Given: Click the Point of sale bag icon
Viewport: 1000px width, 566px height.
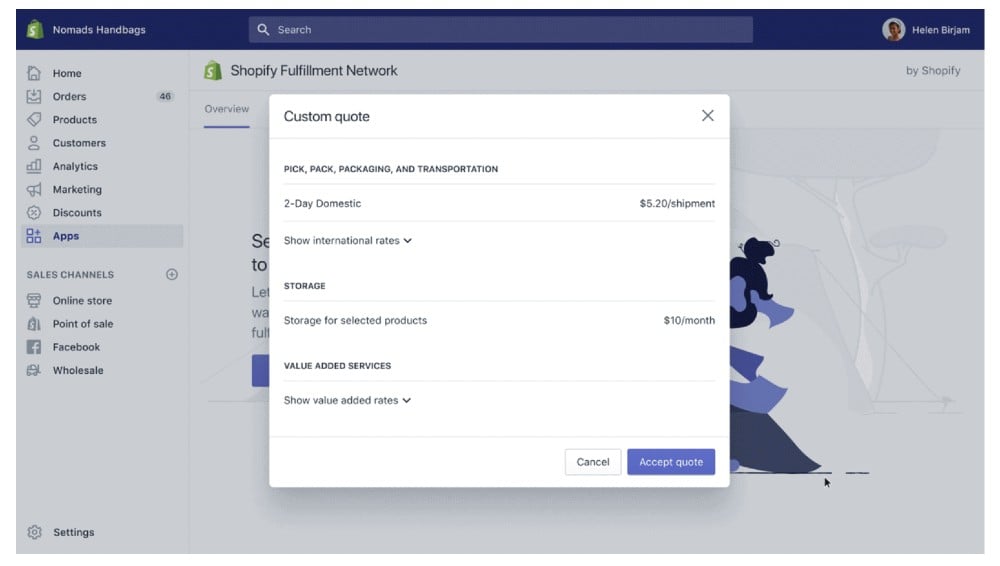Looking at the screenshot, I should (34, 324).
